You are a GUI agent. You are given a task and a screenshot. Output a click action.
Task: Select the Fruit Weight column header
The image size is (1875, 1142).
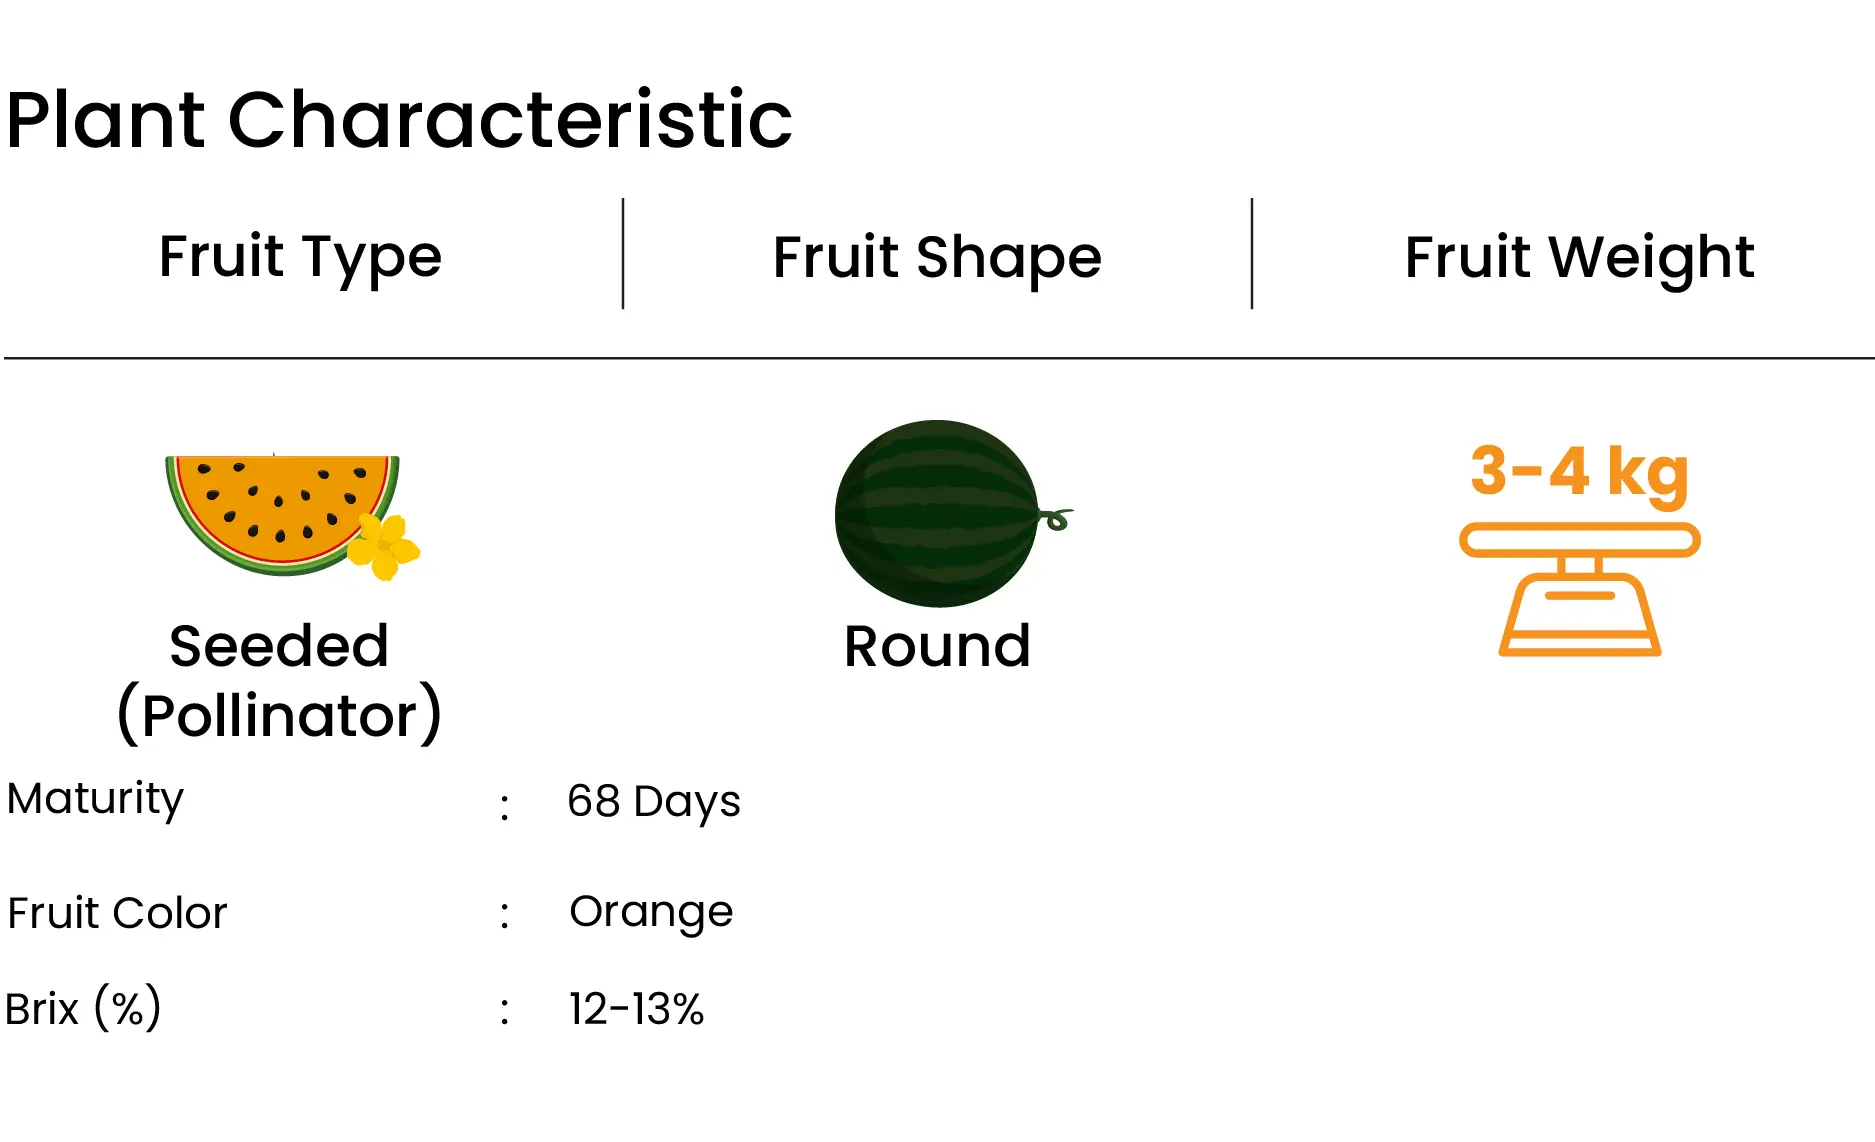coord(1579,257)
